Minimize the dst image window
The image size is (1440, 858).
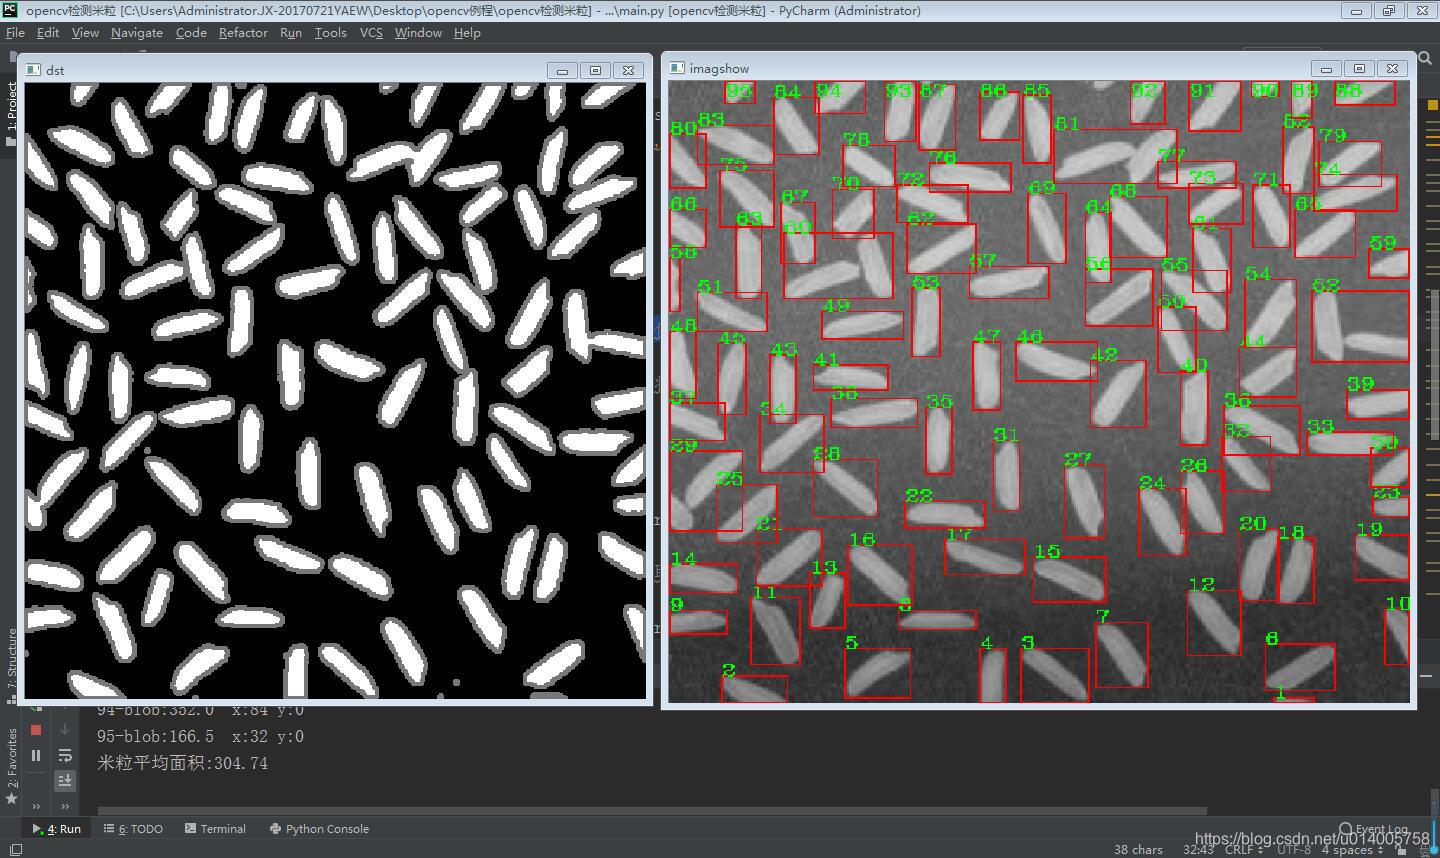click(562, 70)
